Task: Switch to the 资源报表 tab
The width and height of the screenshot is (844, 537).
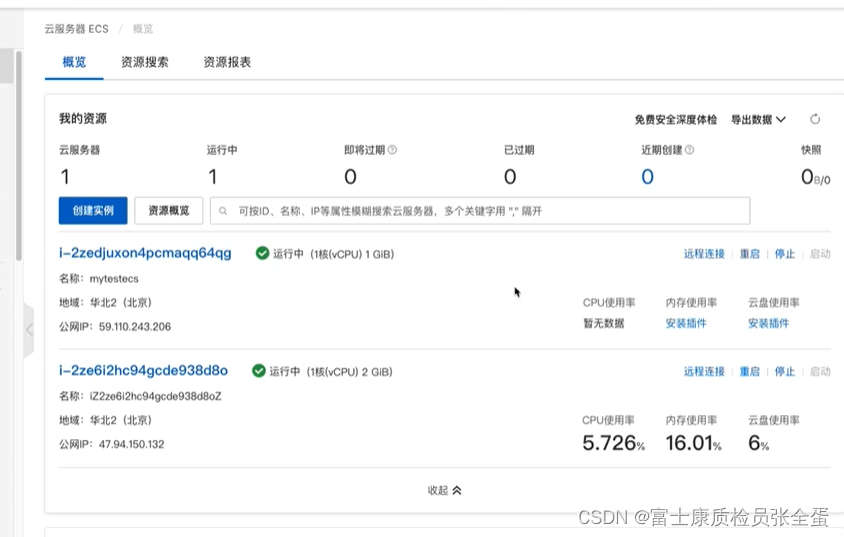Action: 227,62
